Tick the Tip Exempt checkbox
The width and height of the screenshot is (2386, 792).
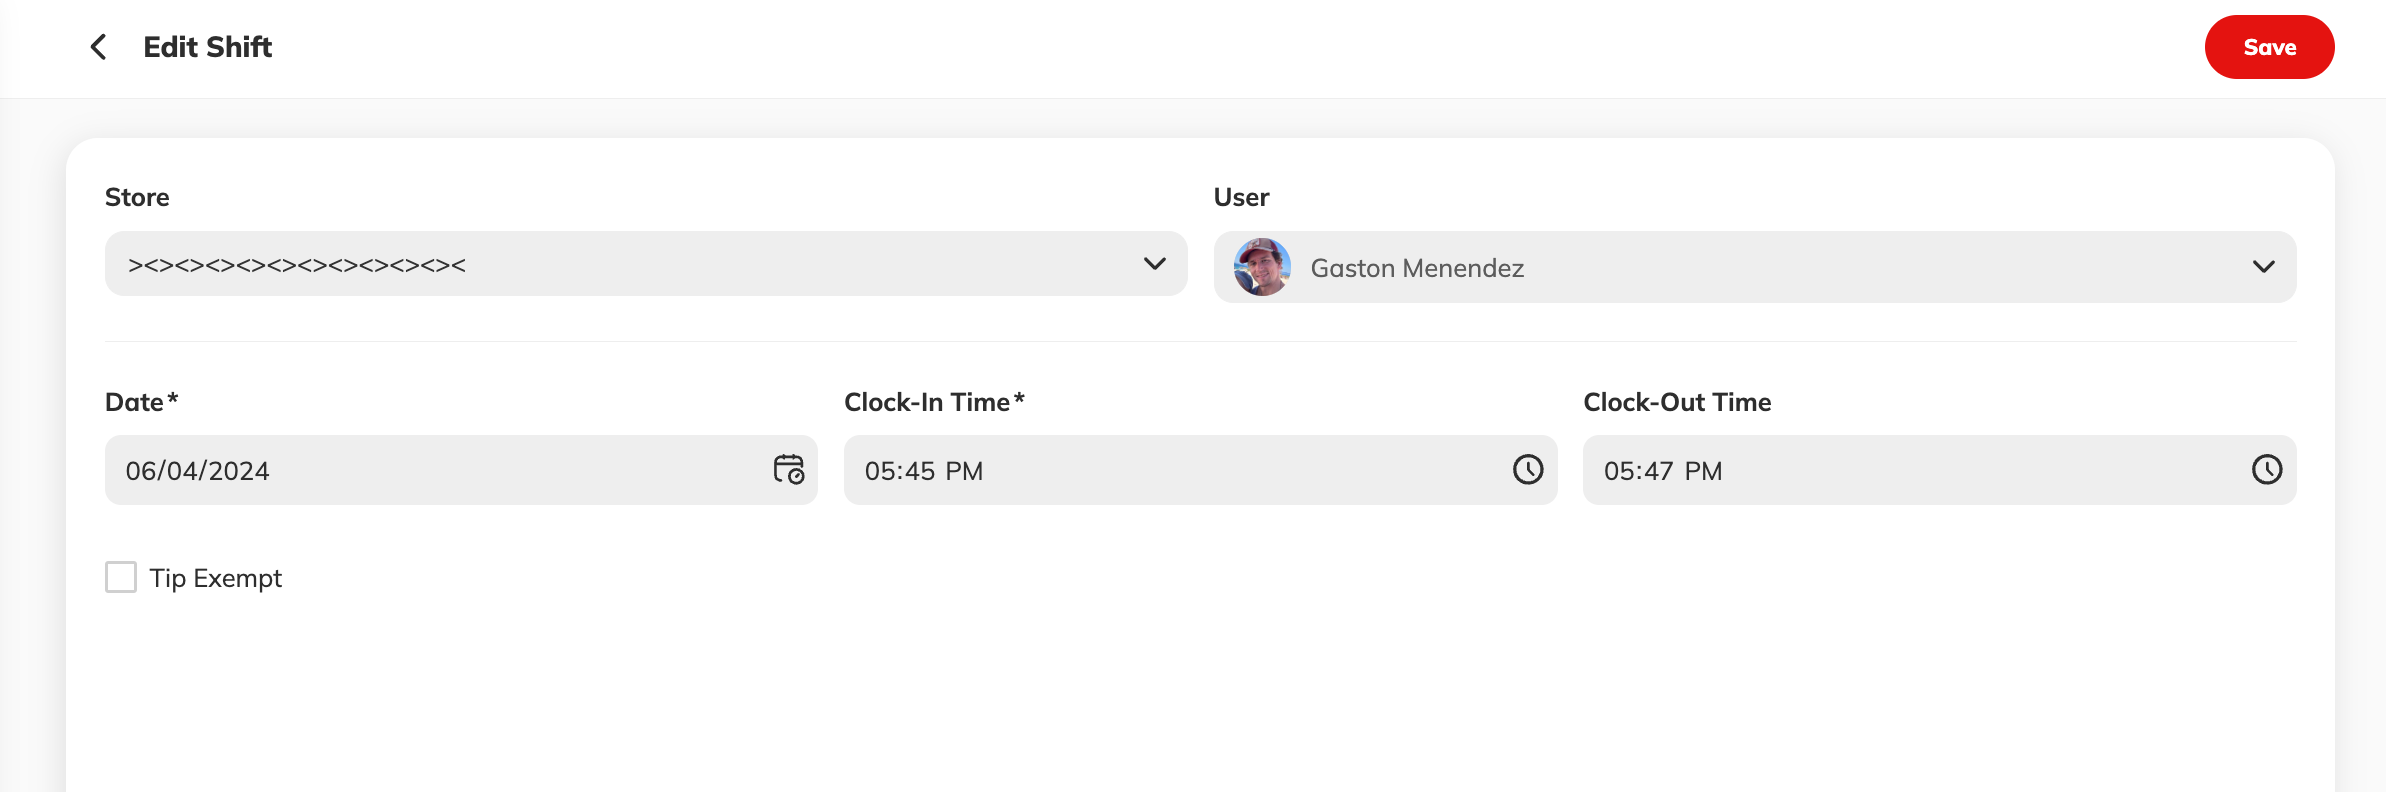click(121, 577)
